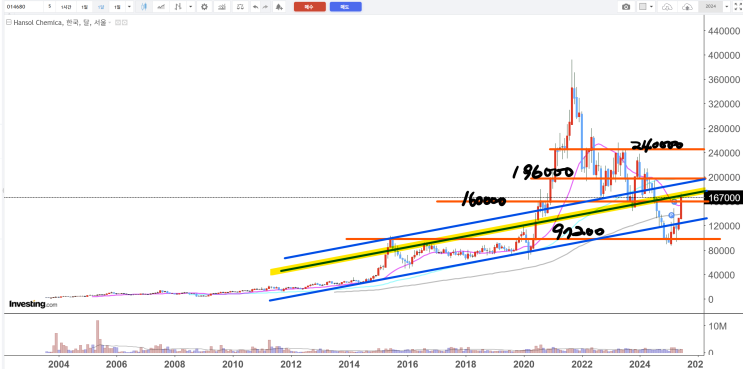The height and width of the screenshot is (369, 743).
Task: Open dropdown arrow next to 2024
Action: click(x=726, y=7)
